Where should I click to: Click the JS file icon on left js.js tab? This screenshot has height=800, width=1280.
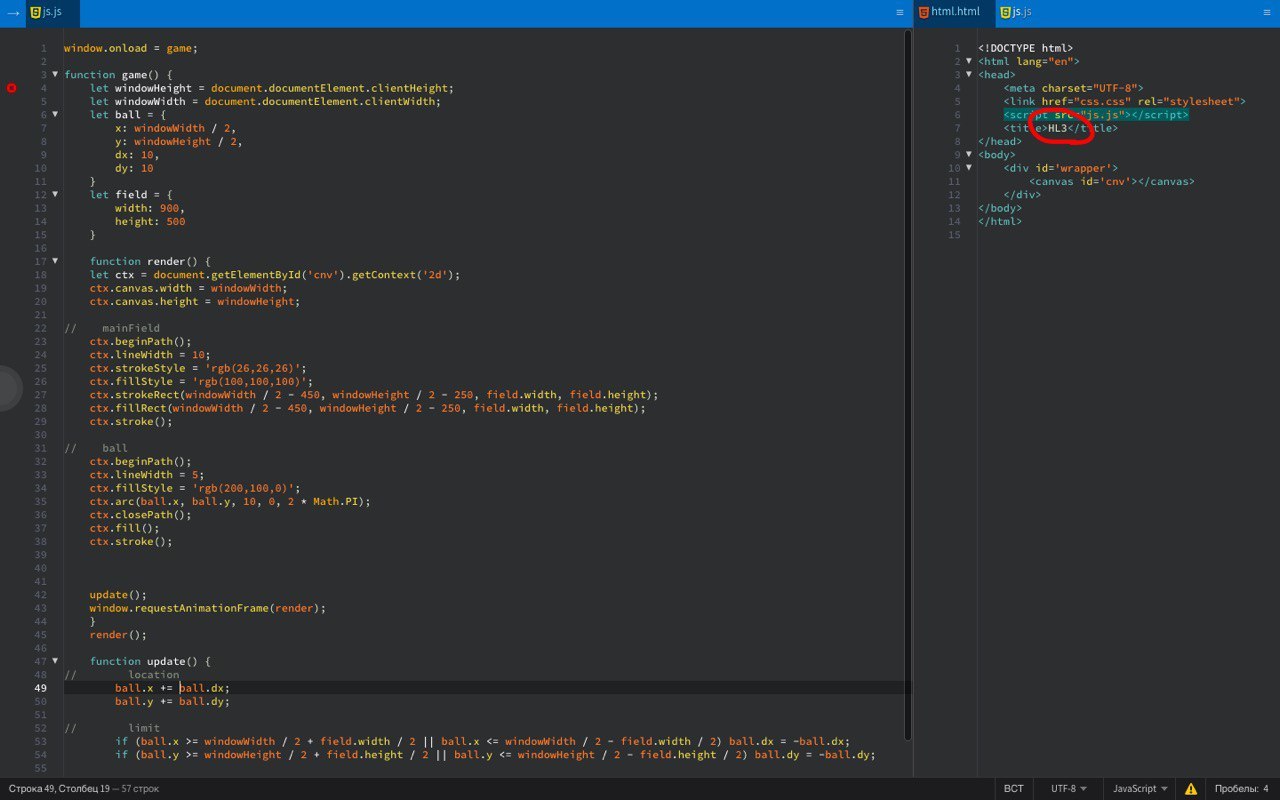(x=36, y=12)
